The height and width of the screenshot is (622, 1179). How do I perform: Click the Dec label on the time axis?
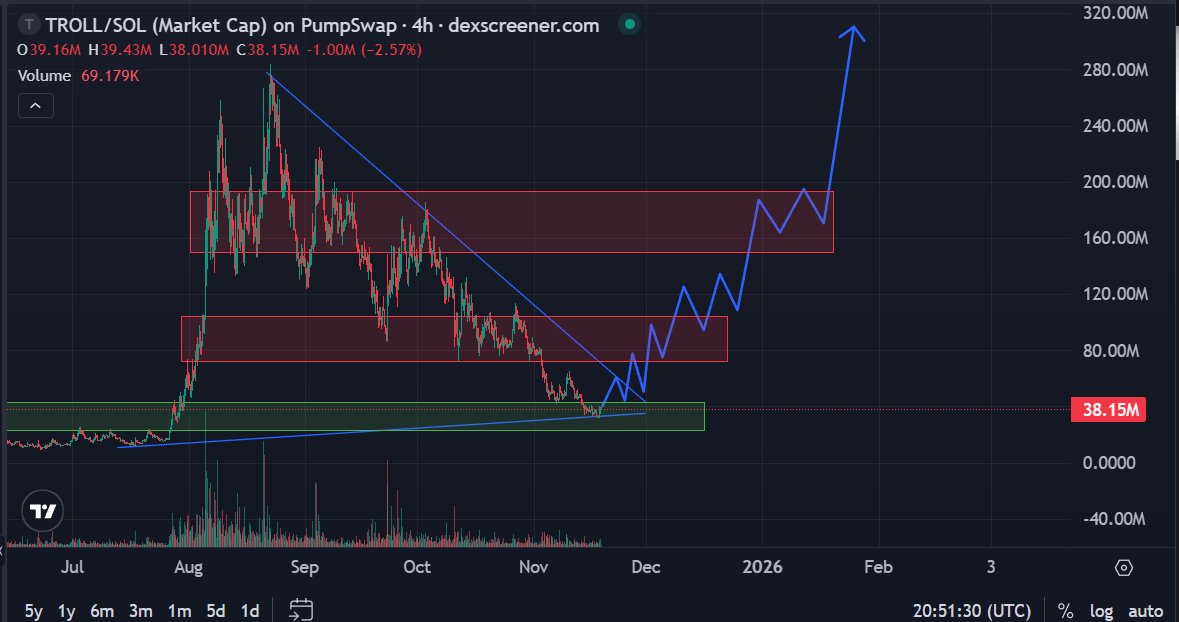(x=645, y=567)
